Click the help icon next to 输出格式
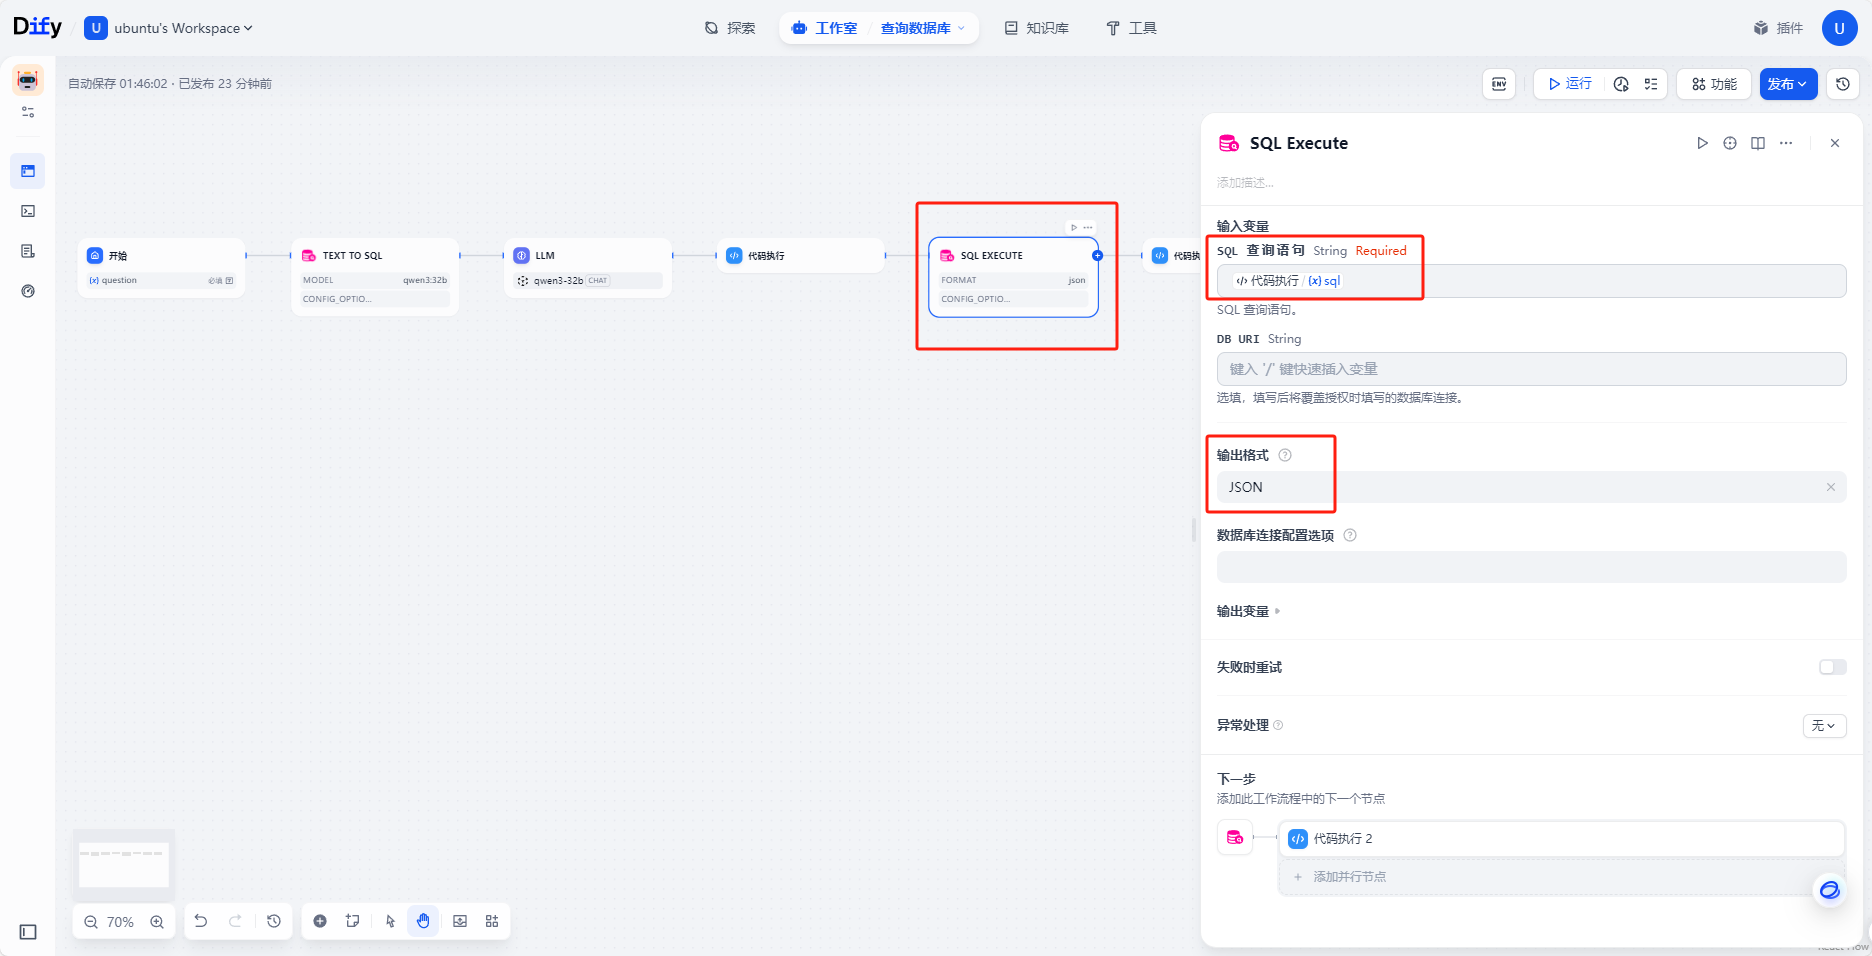This screenshot has height=956, width=1872. coord(1285,455)
